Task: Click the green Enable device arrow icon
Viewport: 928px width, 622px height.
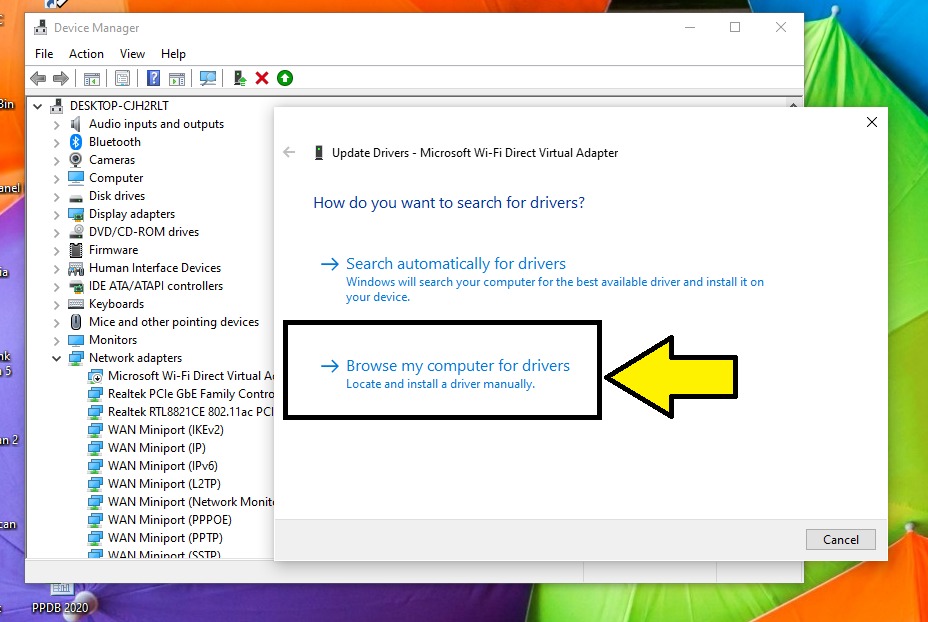Action: click(x=285, y=78)
